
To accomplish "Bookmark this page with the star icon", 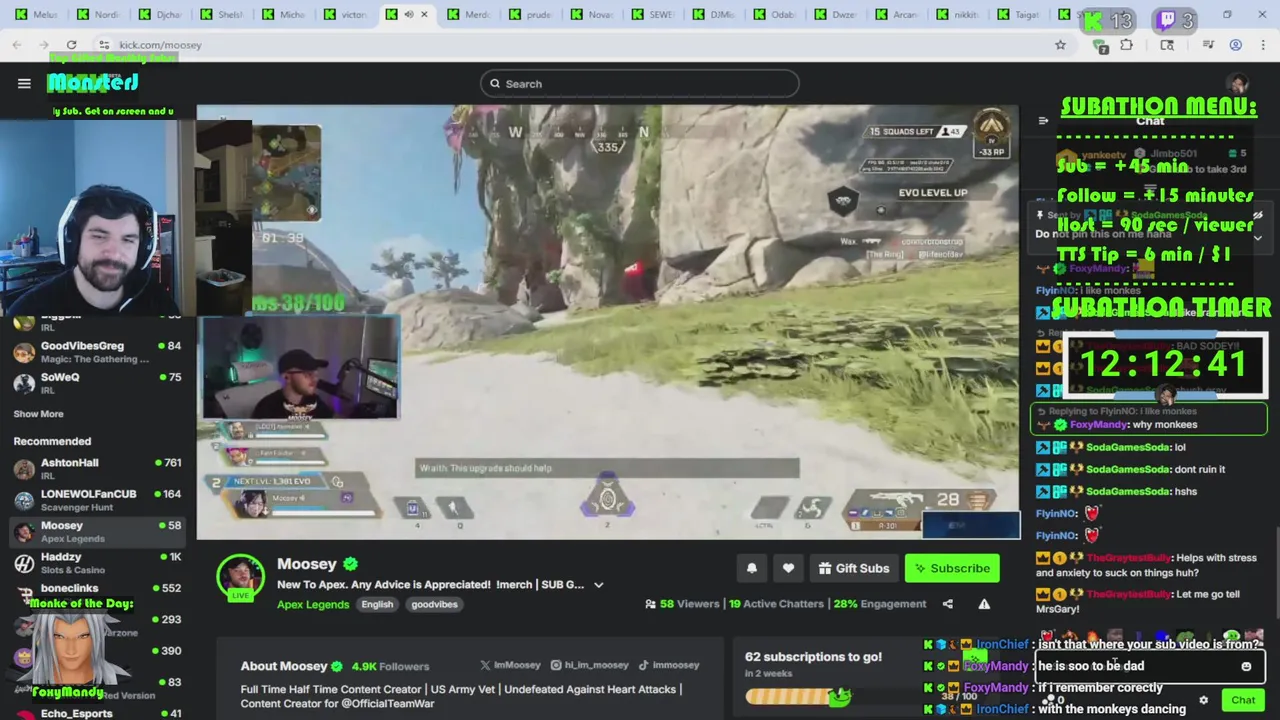I will [1060, 45].
